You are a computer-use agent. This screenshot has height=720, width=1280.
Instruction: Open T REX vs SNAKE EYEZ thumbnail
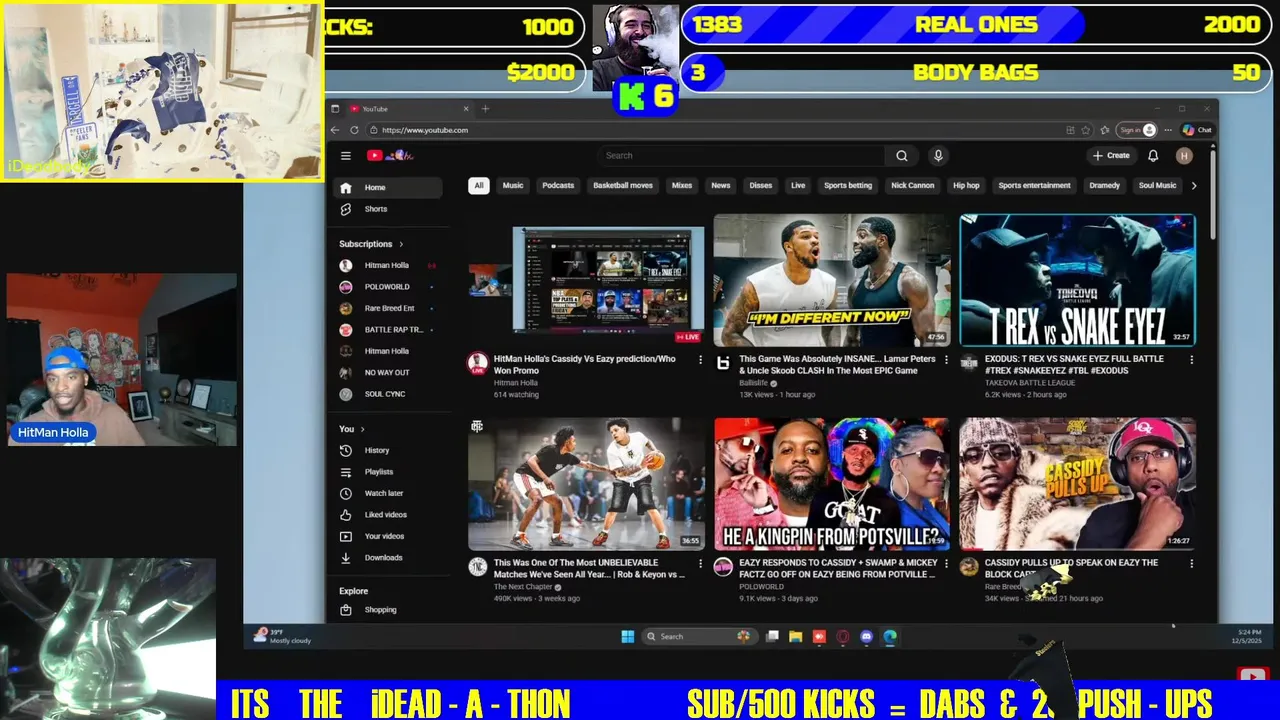coord(1077,280)
